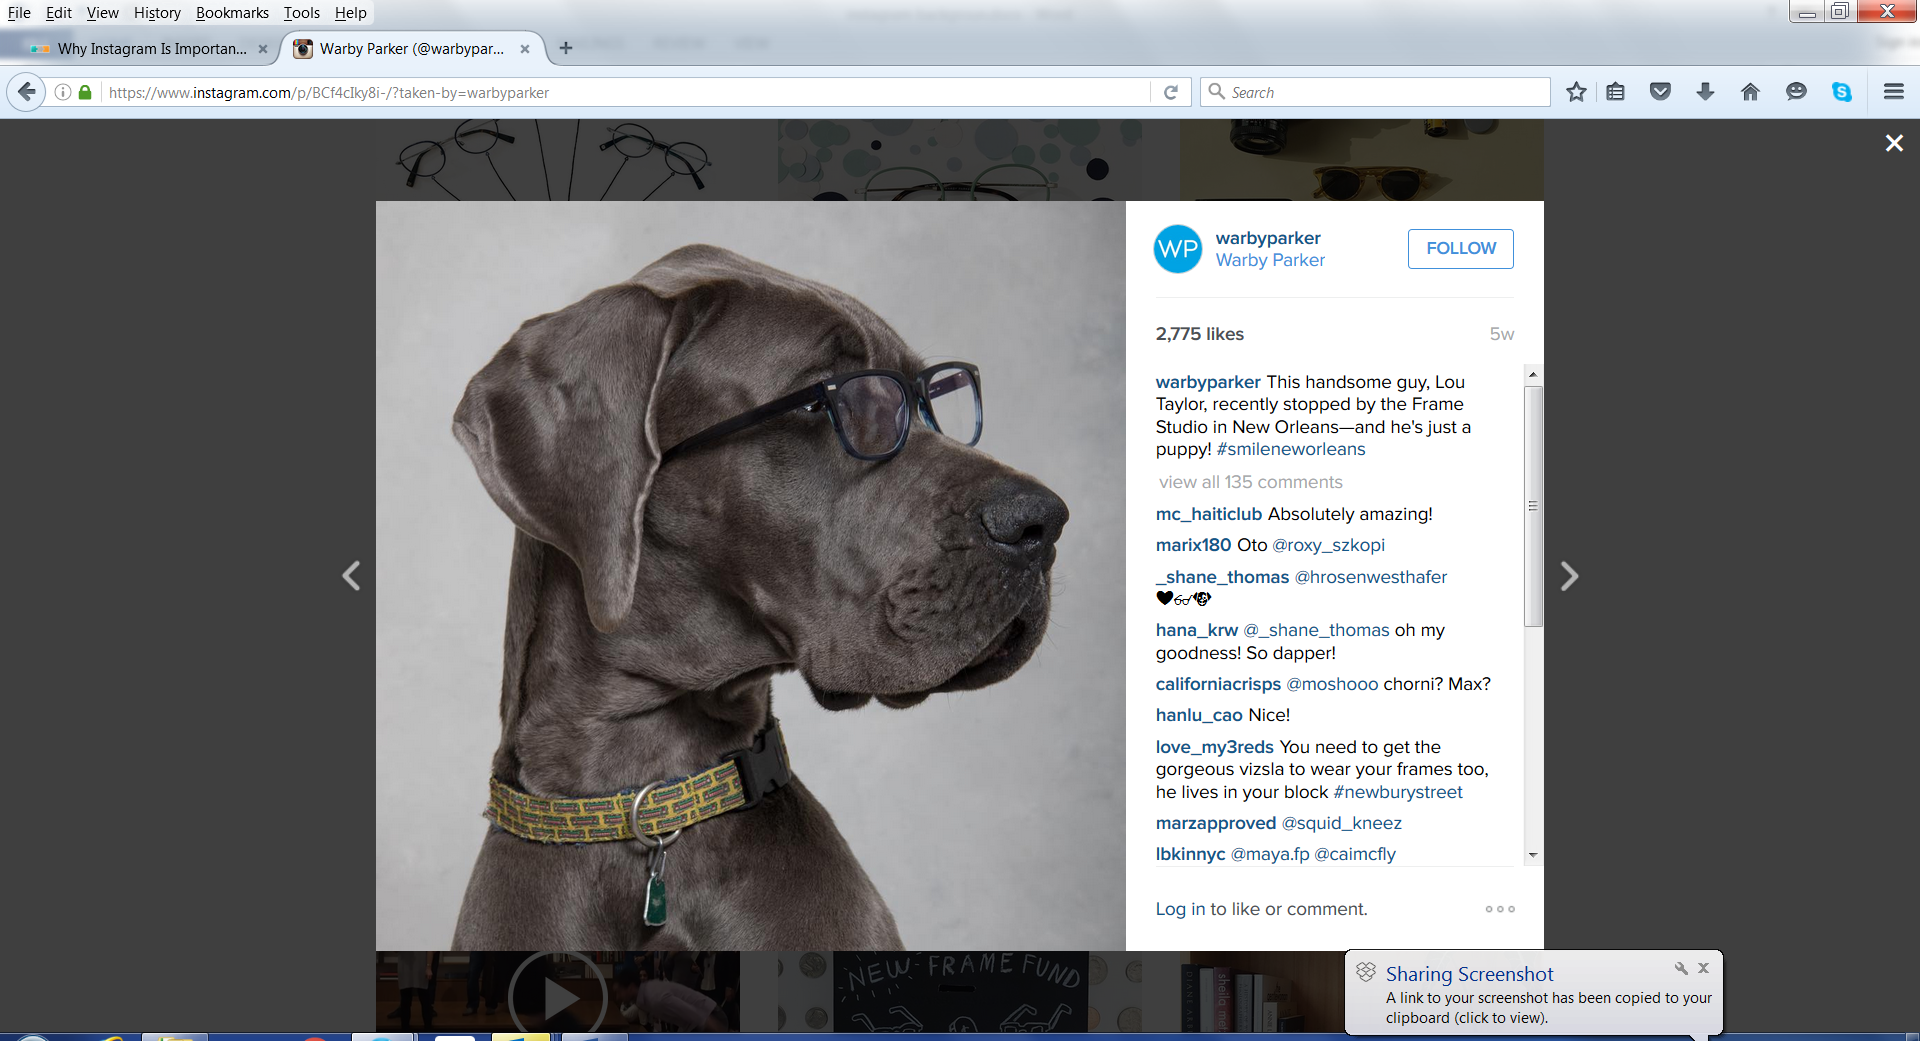Click in the Firefox search box

[x=1380, y=92]
